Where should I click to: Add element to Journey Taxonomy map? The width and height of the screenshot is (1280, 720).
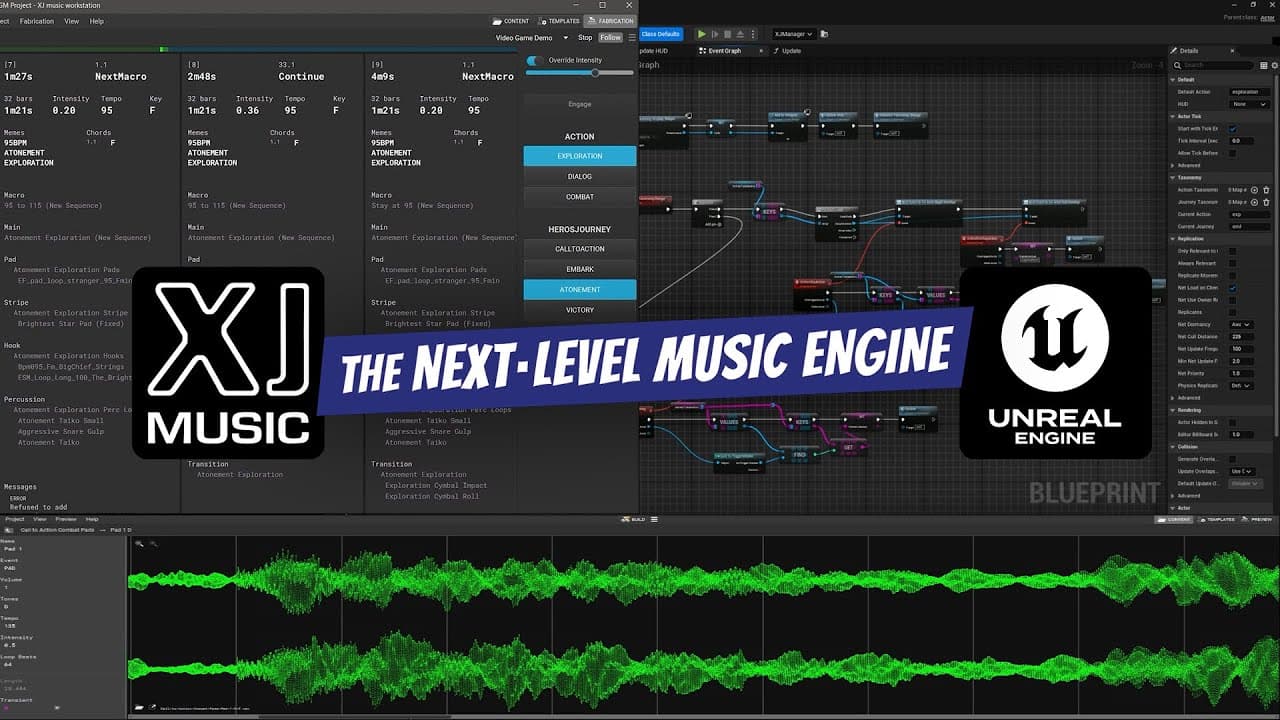click(1254, 202)
